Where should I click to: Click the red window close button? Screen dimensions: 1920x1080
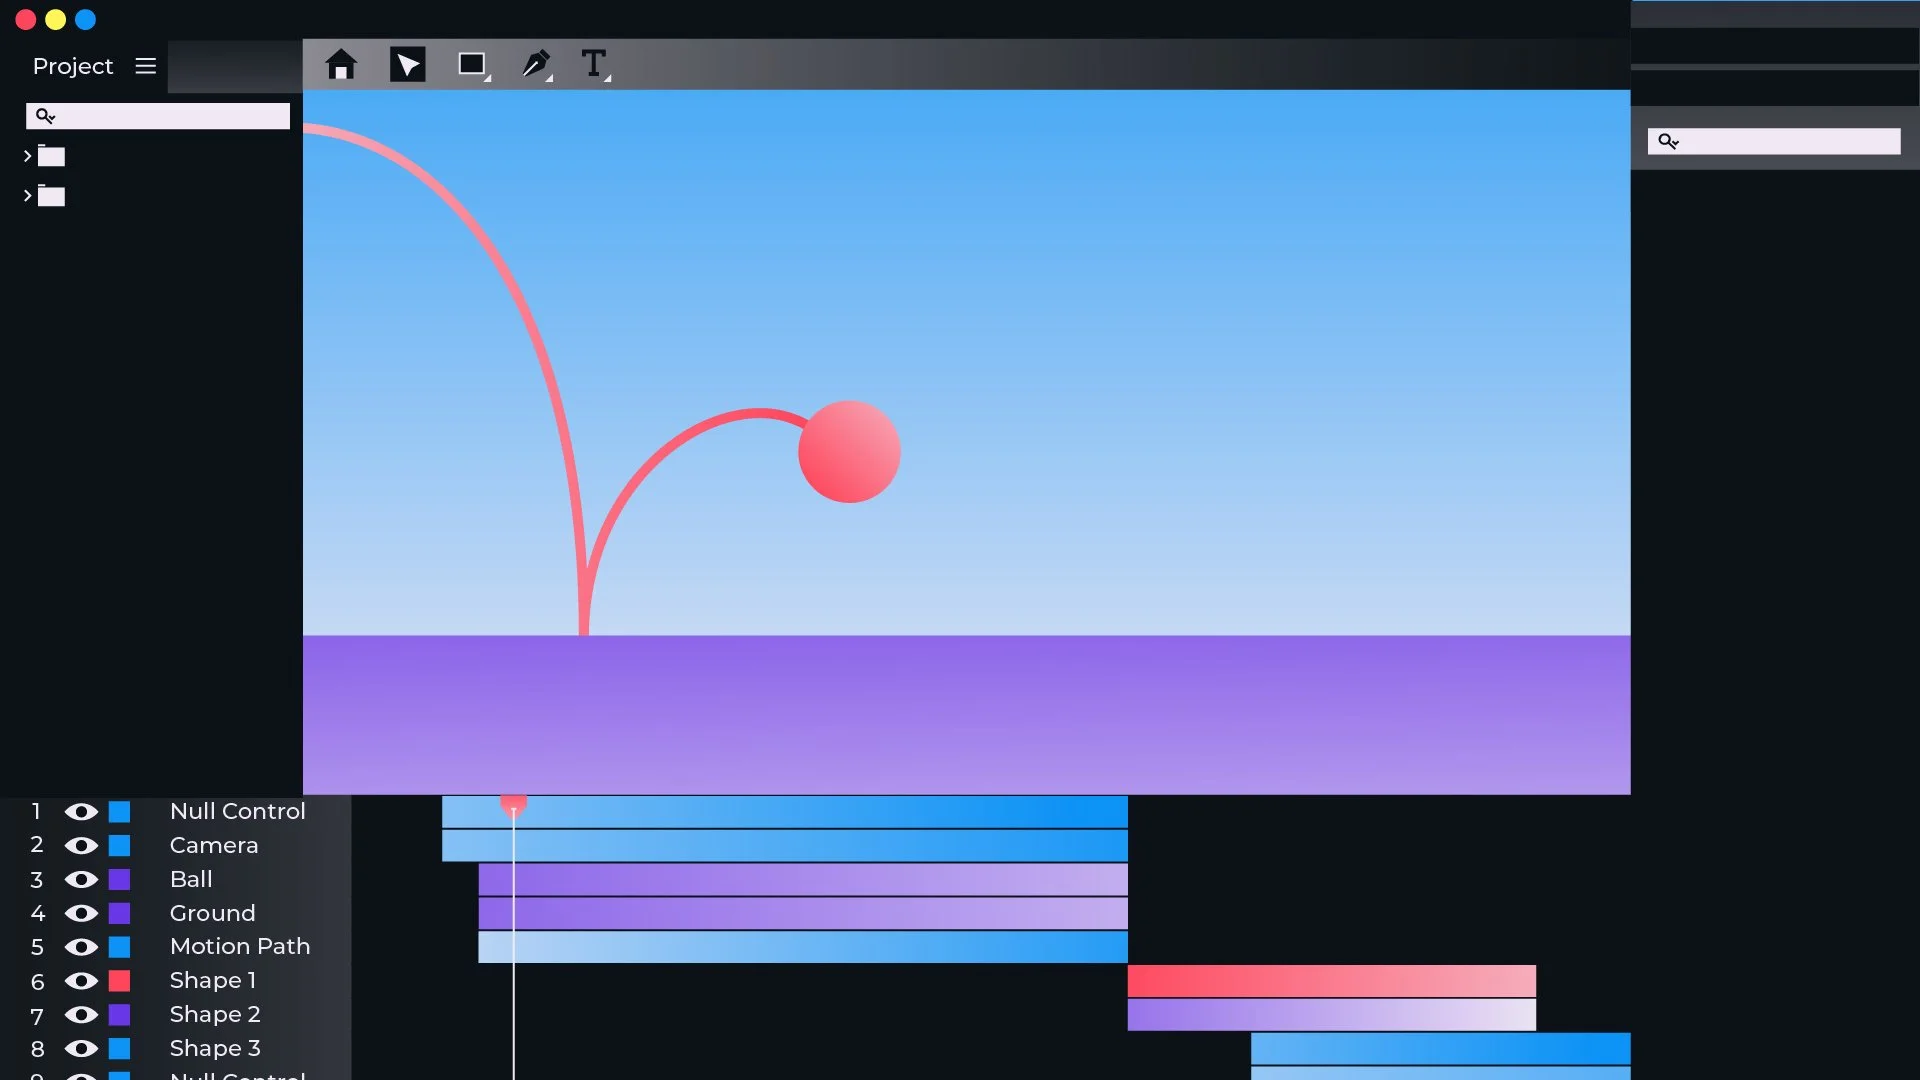26,19
